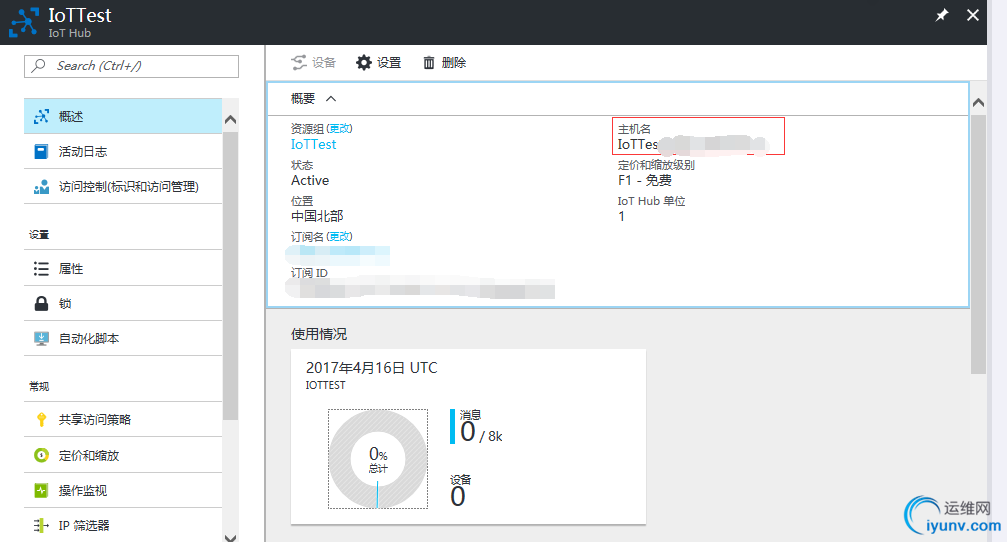The width and height of the screenshot is (1007, 542).
Task: Open IP 筛选器 item
Action: coord(123,525)
